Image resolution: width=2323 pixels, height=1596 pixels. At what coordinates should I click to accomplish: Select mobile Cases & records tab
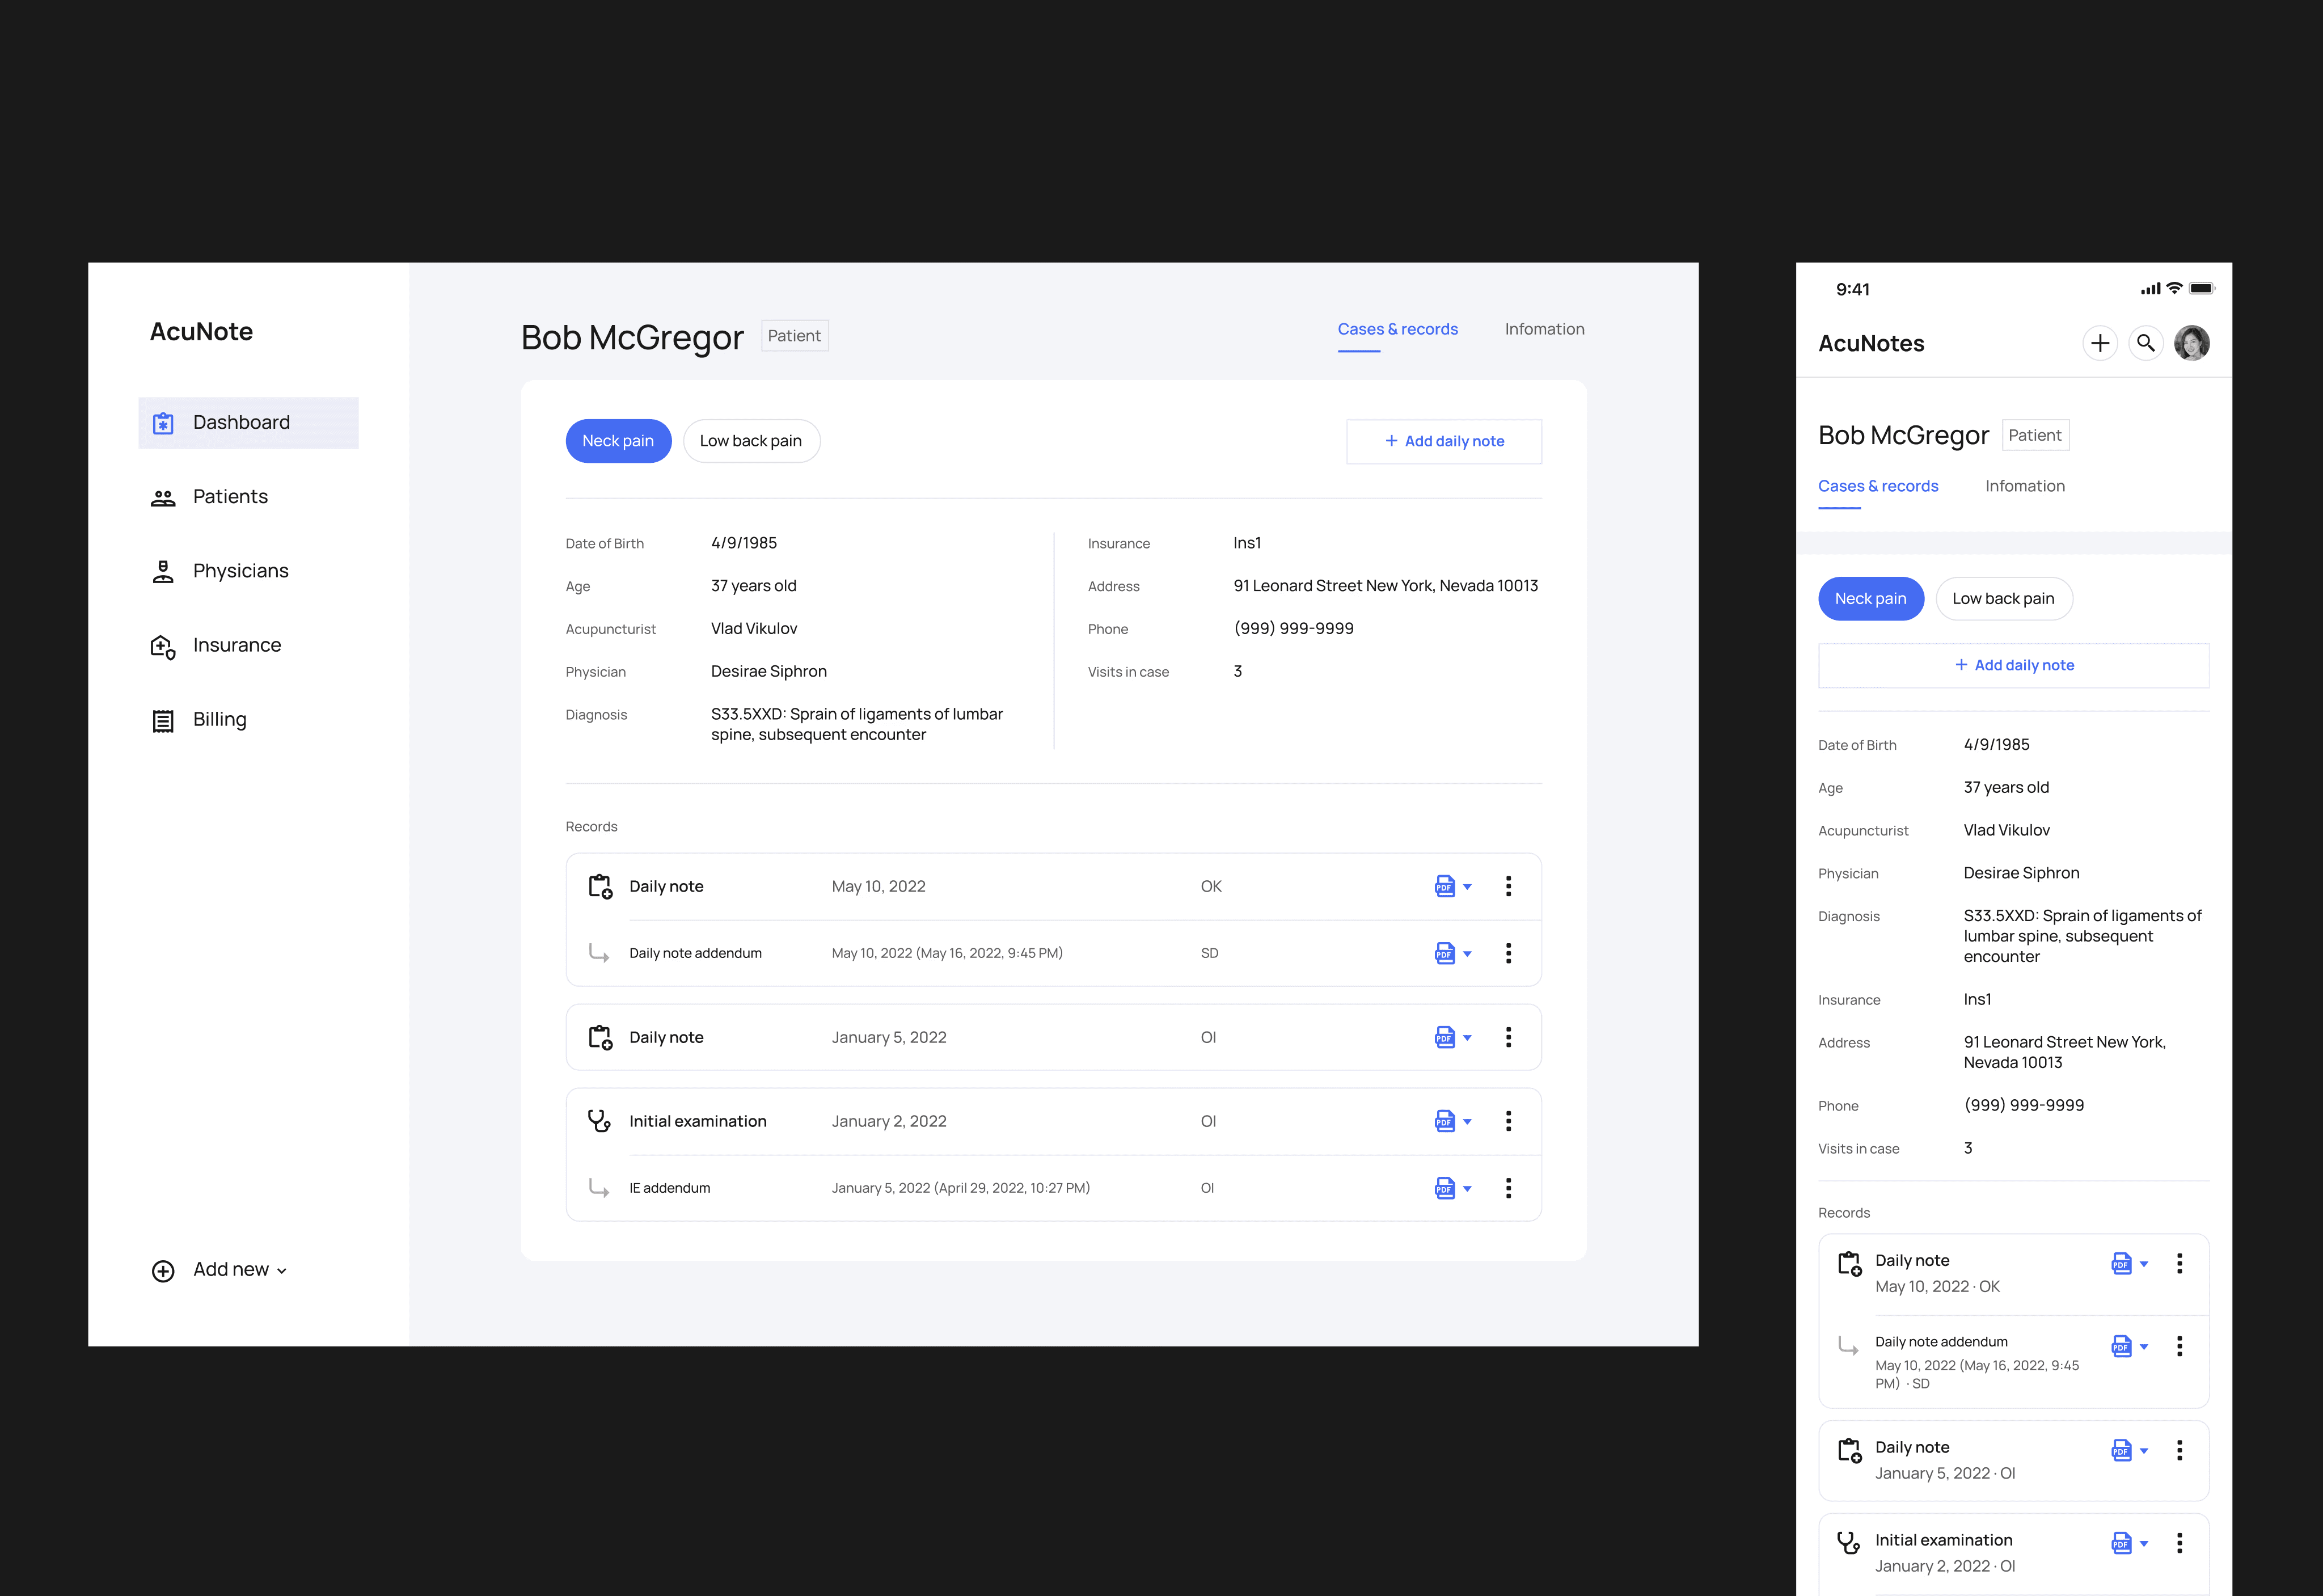point(1877,486)
